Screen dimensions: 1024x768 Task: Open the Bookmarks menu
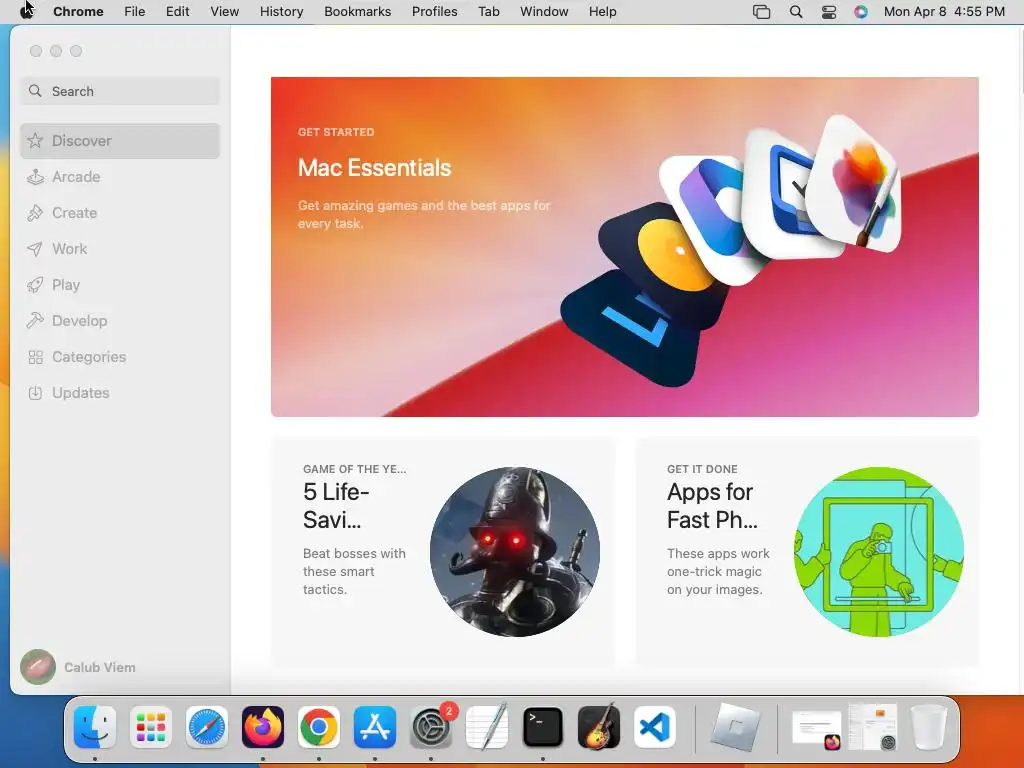tap(358, 12)
